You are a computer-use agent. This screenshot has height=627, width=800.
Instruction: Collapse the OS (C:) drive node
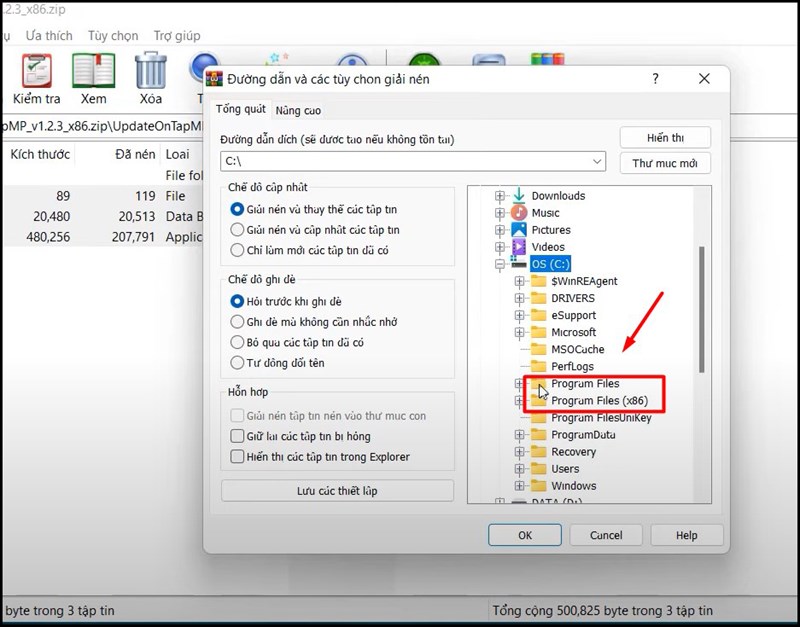(x=500, y=264)
